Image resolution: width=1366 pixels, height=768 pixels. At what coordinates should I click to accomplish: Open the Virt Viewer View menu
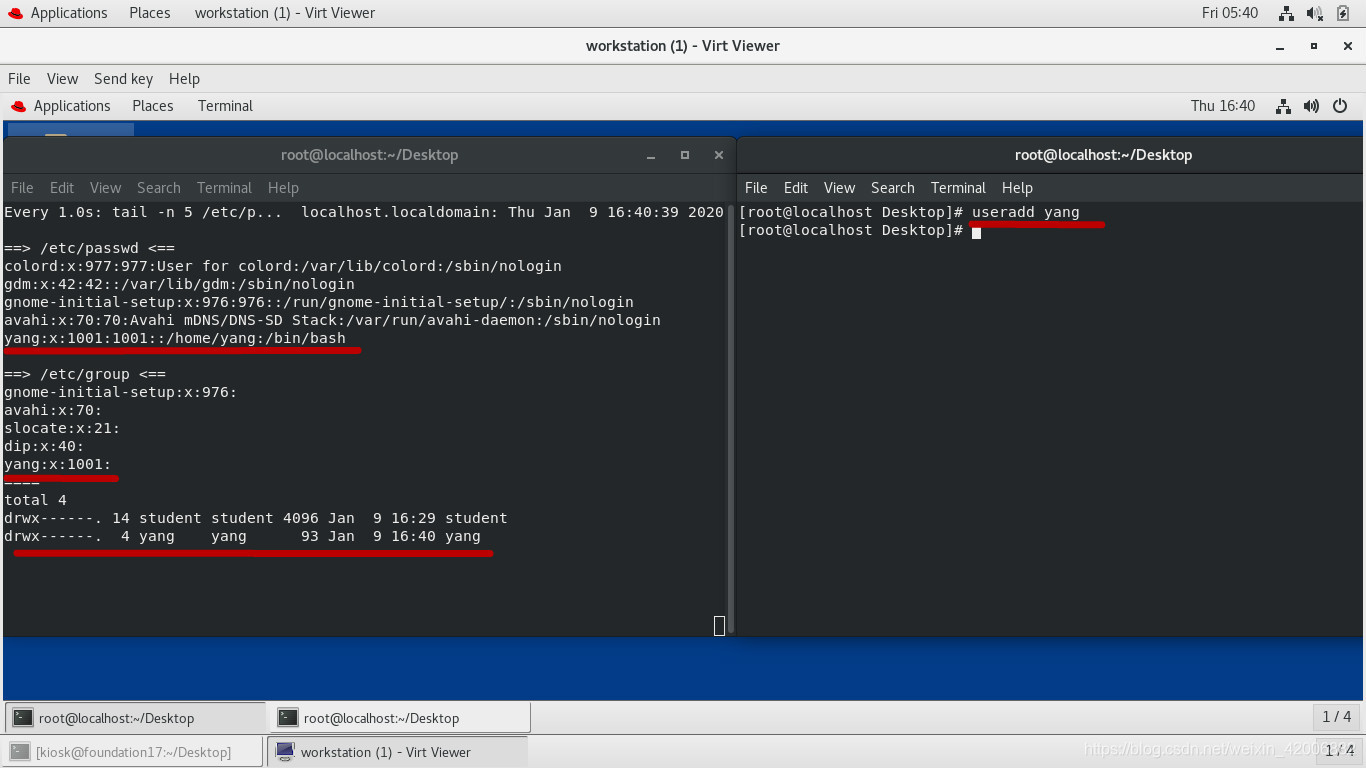click(x=62, y=79)
